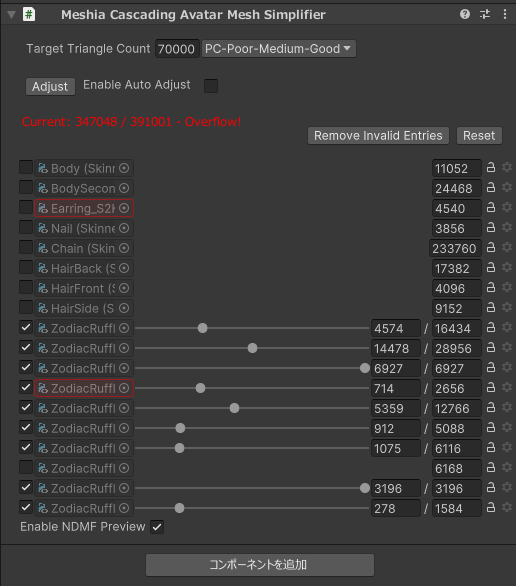Image resolution: width=516 pixels, height=586 pixels.
Task: Select the HairSide object reference field
Action: (x=84, y=308)
